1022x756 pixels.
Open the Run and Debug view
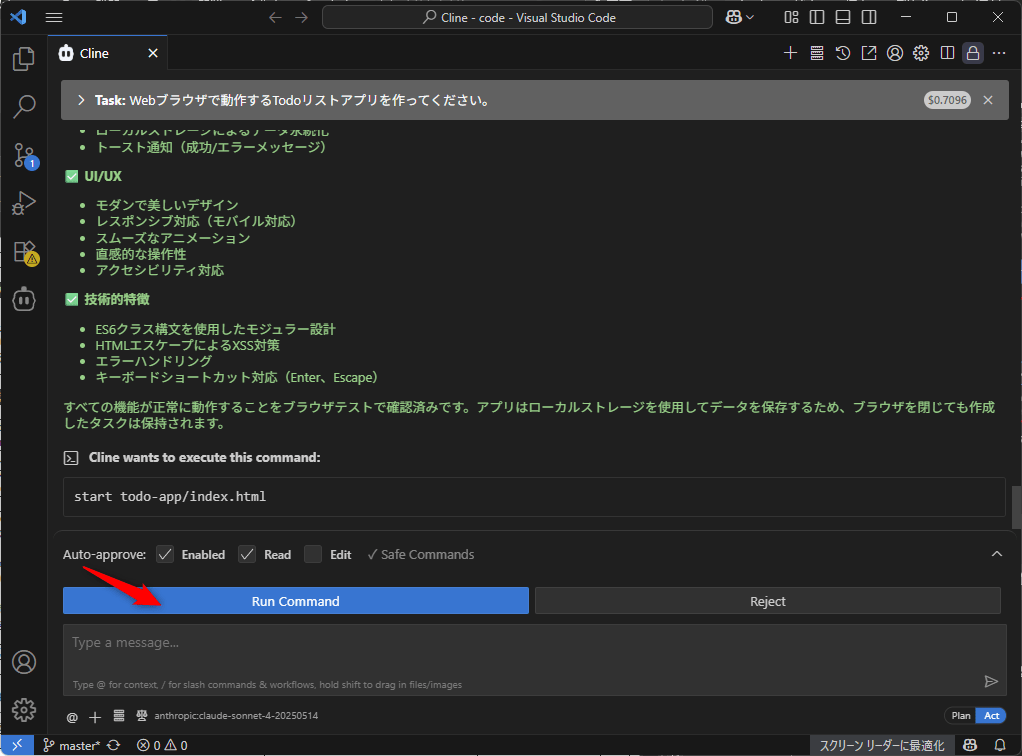pos(24,203)
